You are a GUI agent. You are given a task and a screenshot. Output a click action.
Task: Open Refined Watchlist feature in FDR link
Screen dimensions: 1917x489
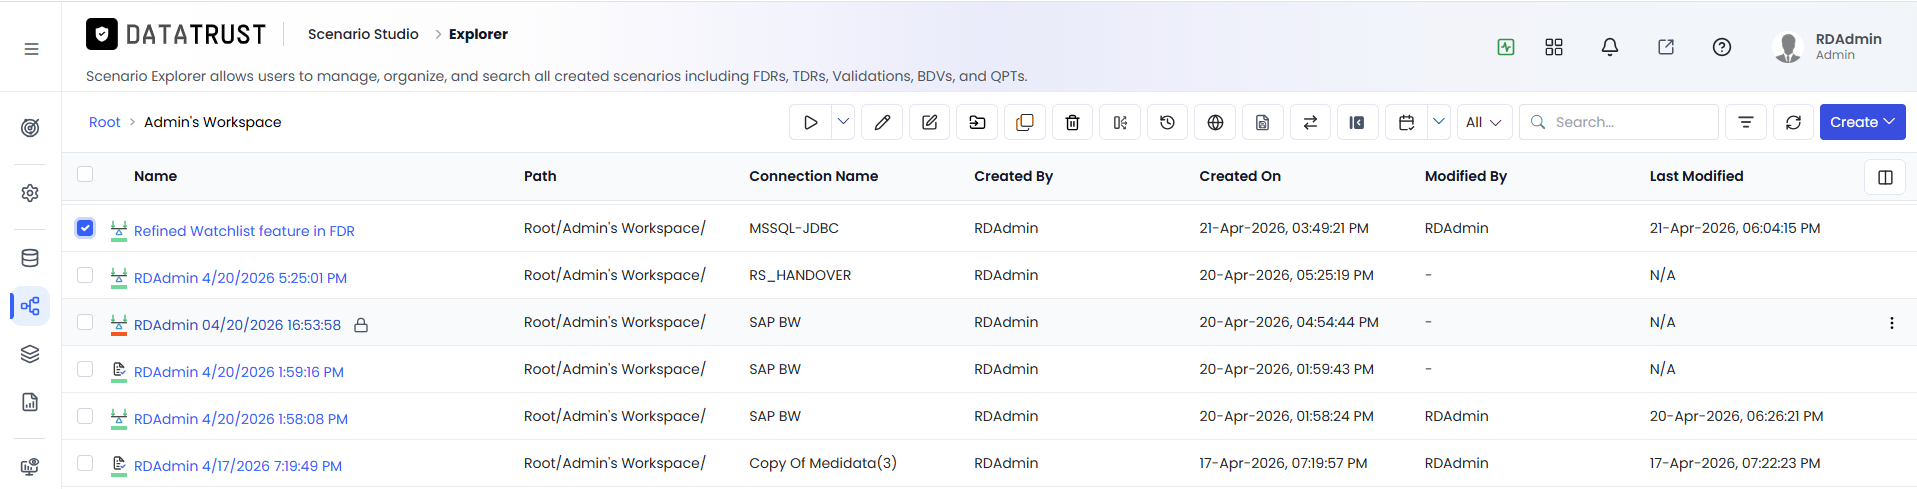click(244, 231)
